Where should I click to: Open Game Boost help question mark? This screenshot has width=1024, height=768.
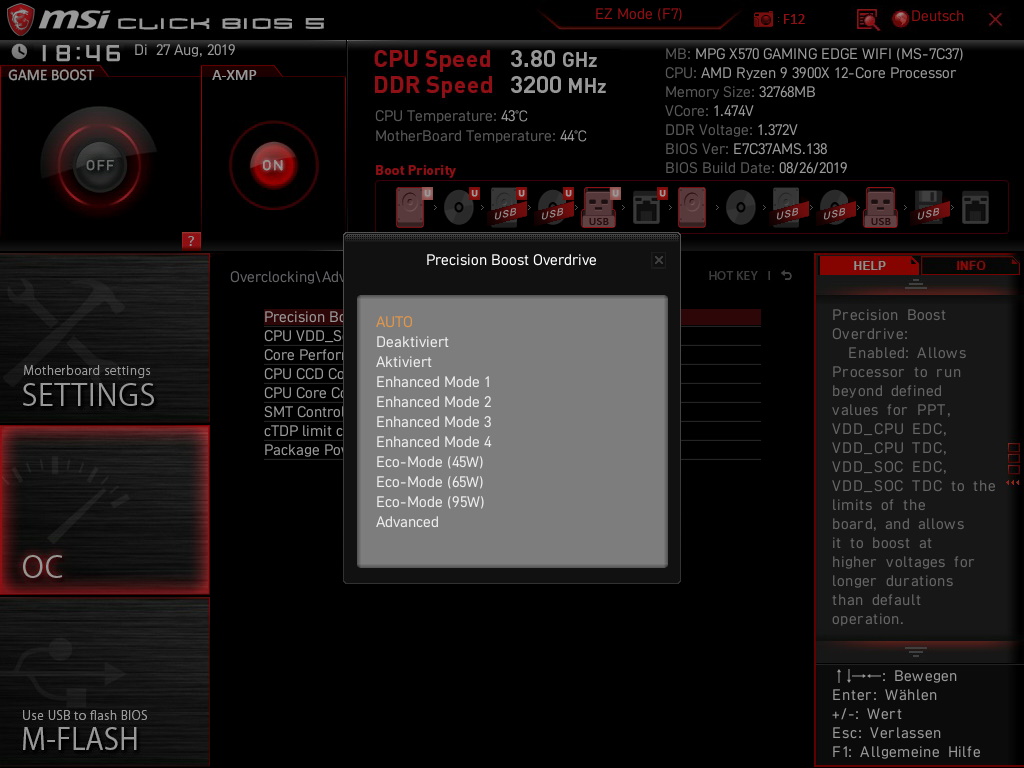click(x=191, y=240)
